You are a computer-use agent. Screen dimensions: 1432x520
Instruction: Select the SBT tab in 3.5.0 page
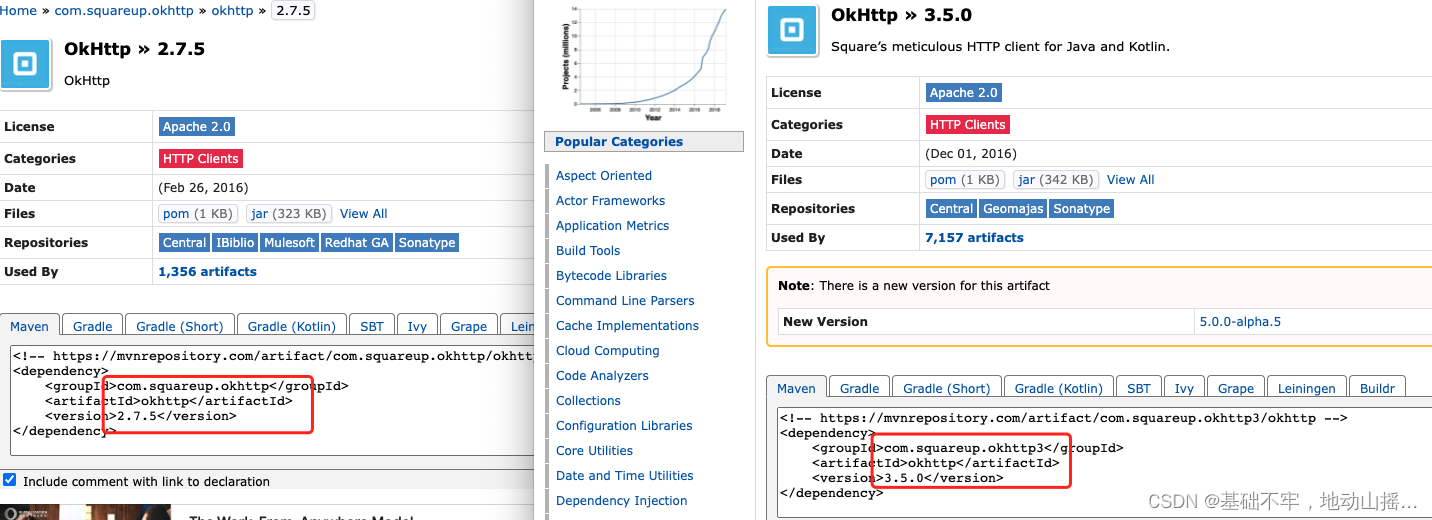coord(1139,388)
